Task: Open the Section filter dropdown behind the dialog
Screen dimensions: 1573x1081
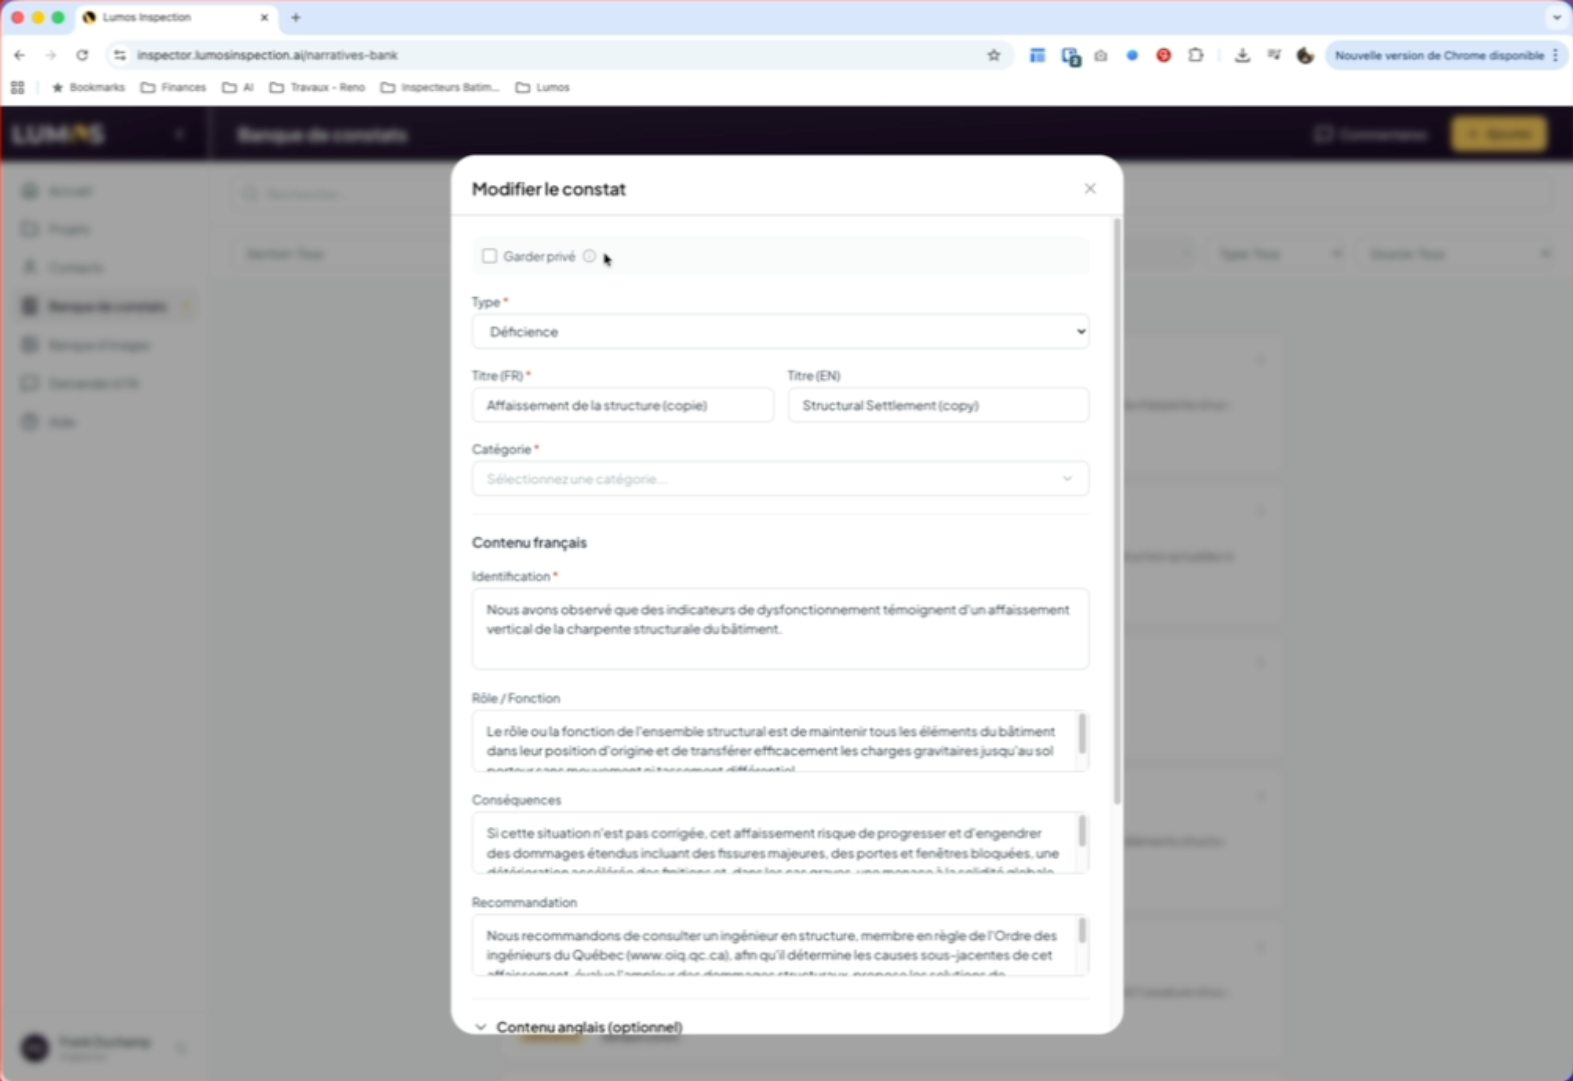Action: click(x=340, y=254)
